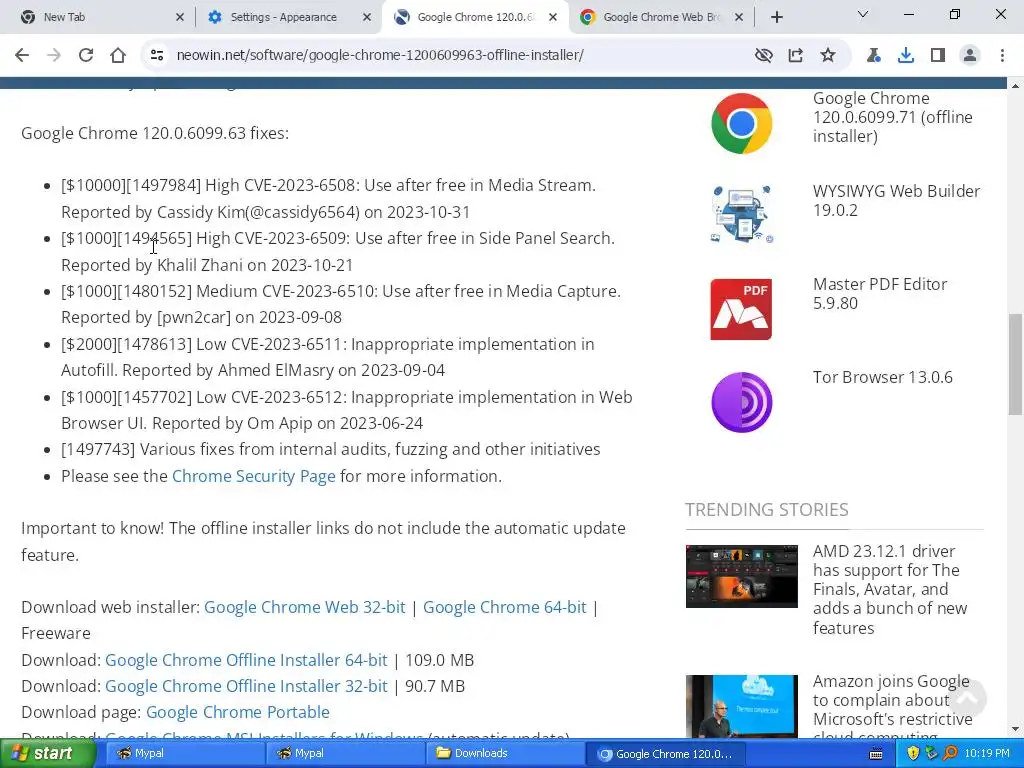Open the tab search dropdown arrow
The image size is (1024, 768).
coord(863,14)
